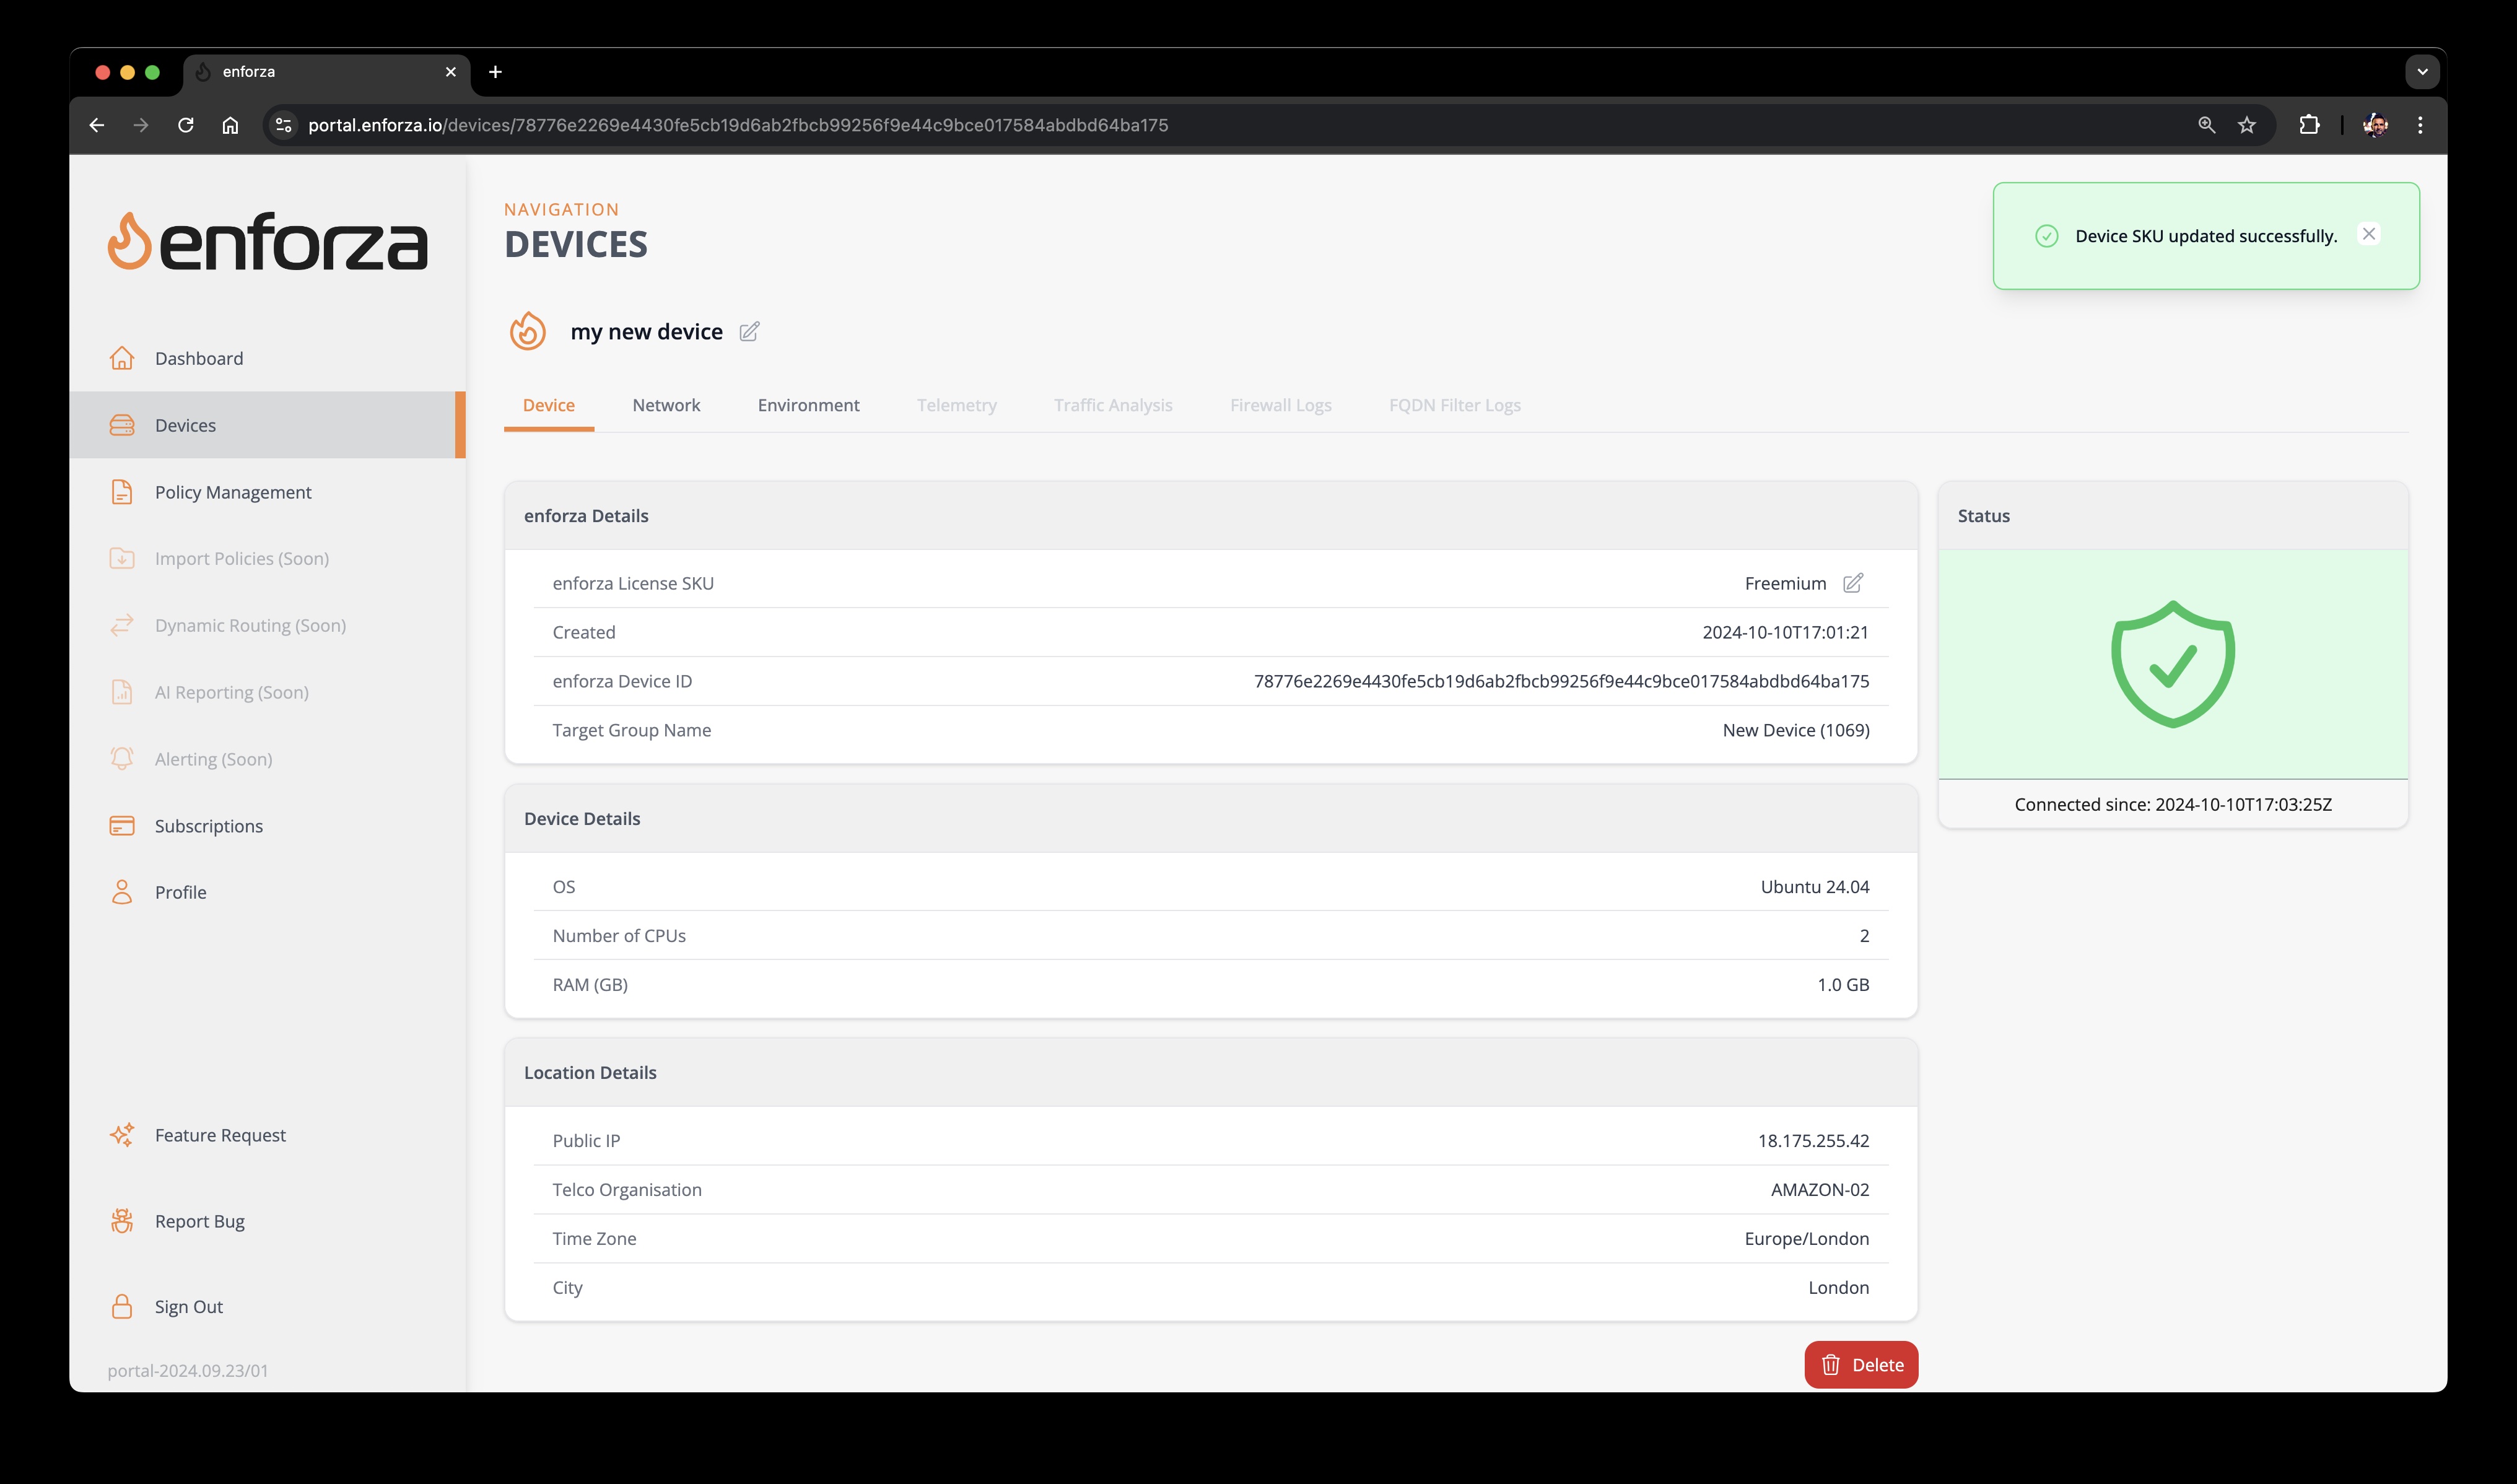Open the Traffic Analysis tab
This screenshot has width=2517, height=1484.
pos(1113,405)
